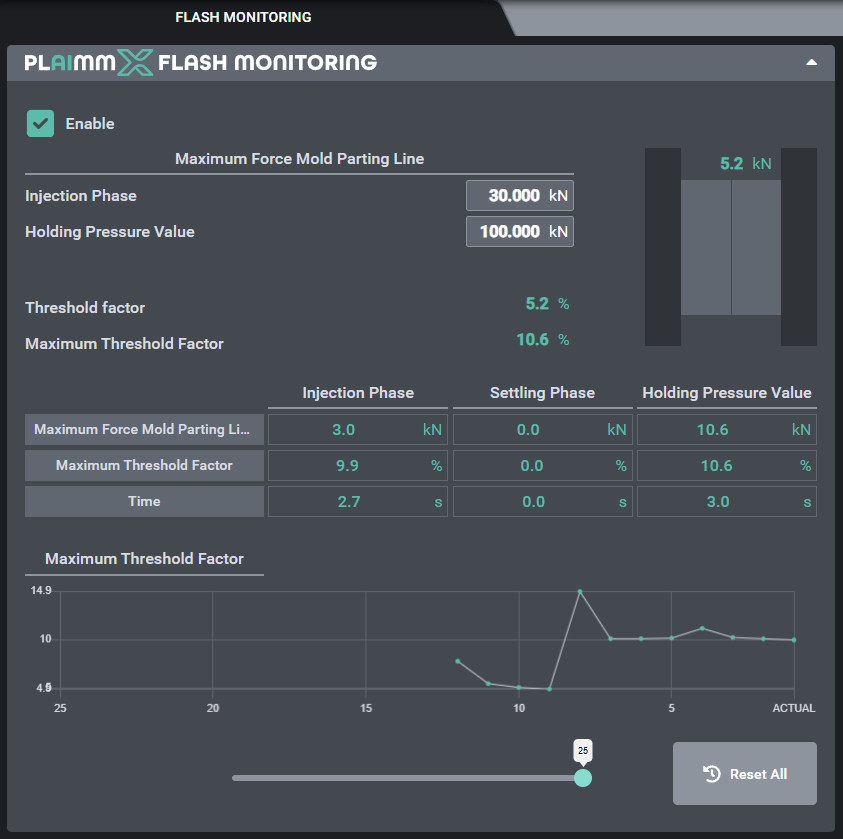Click the Maximum Threshold Factor chart title
Image resolution: width=843 pixels, height=839 pixels.
coord(144,559)
